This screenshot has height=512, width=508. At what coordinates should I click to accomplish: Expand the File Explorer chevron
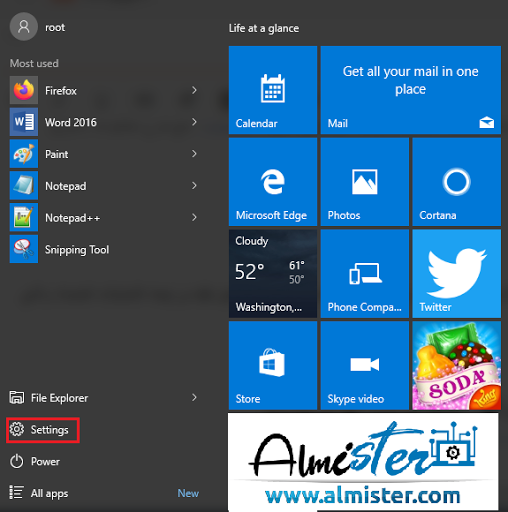pyautogui.click(x=194, y=397)
